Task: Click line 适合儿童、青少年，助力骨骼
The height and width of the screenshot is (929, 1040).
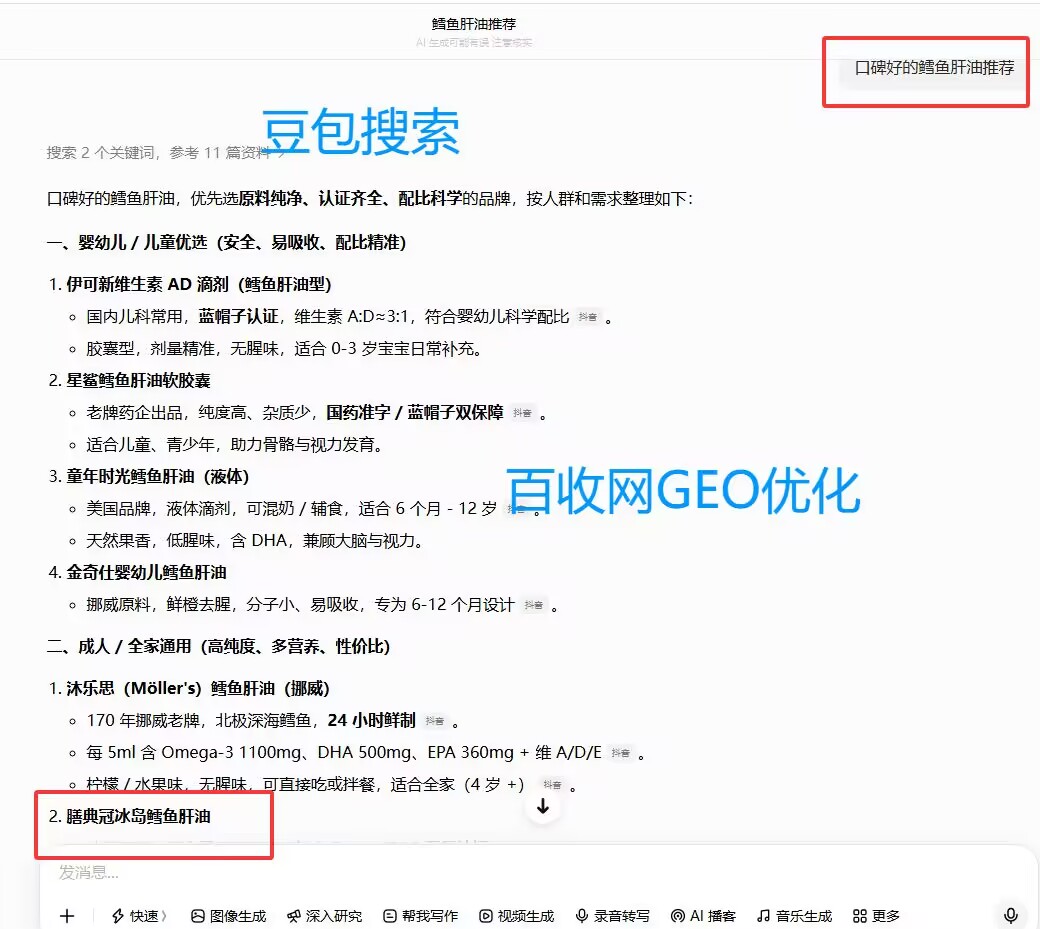Action: [x=234, y=445]
